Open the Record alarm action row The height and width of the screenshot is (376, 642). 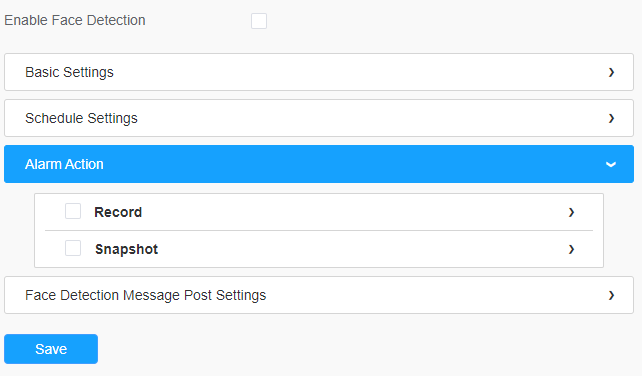coord(319,212)
